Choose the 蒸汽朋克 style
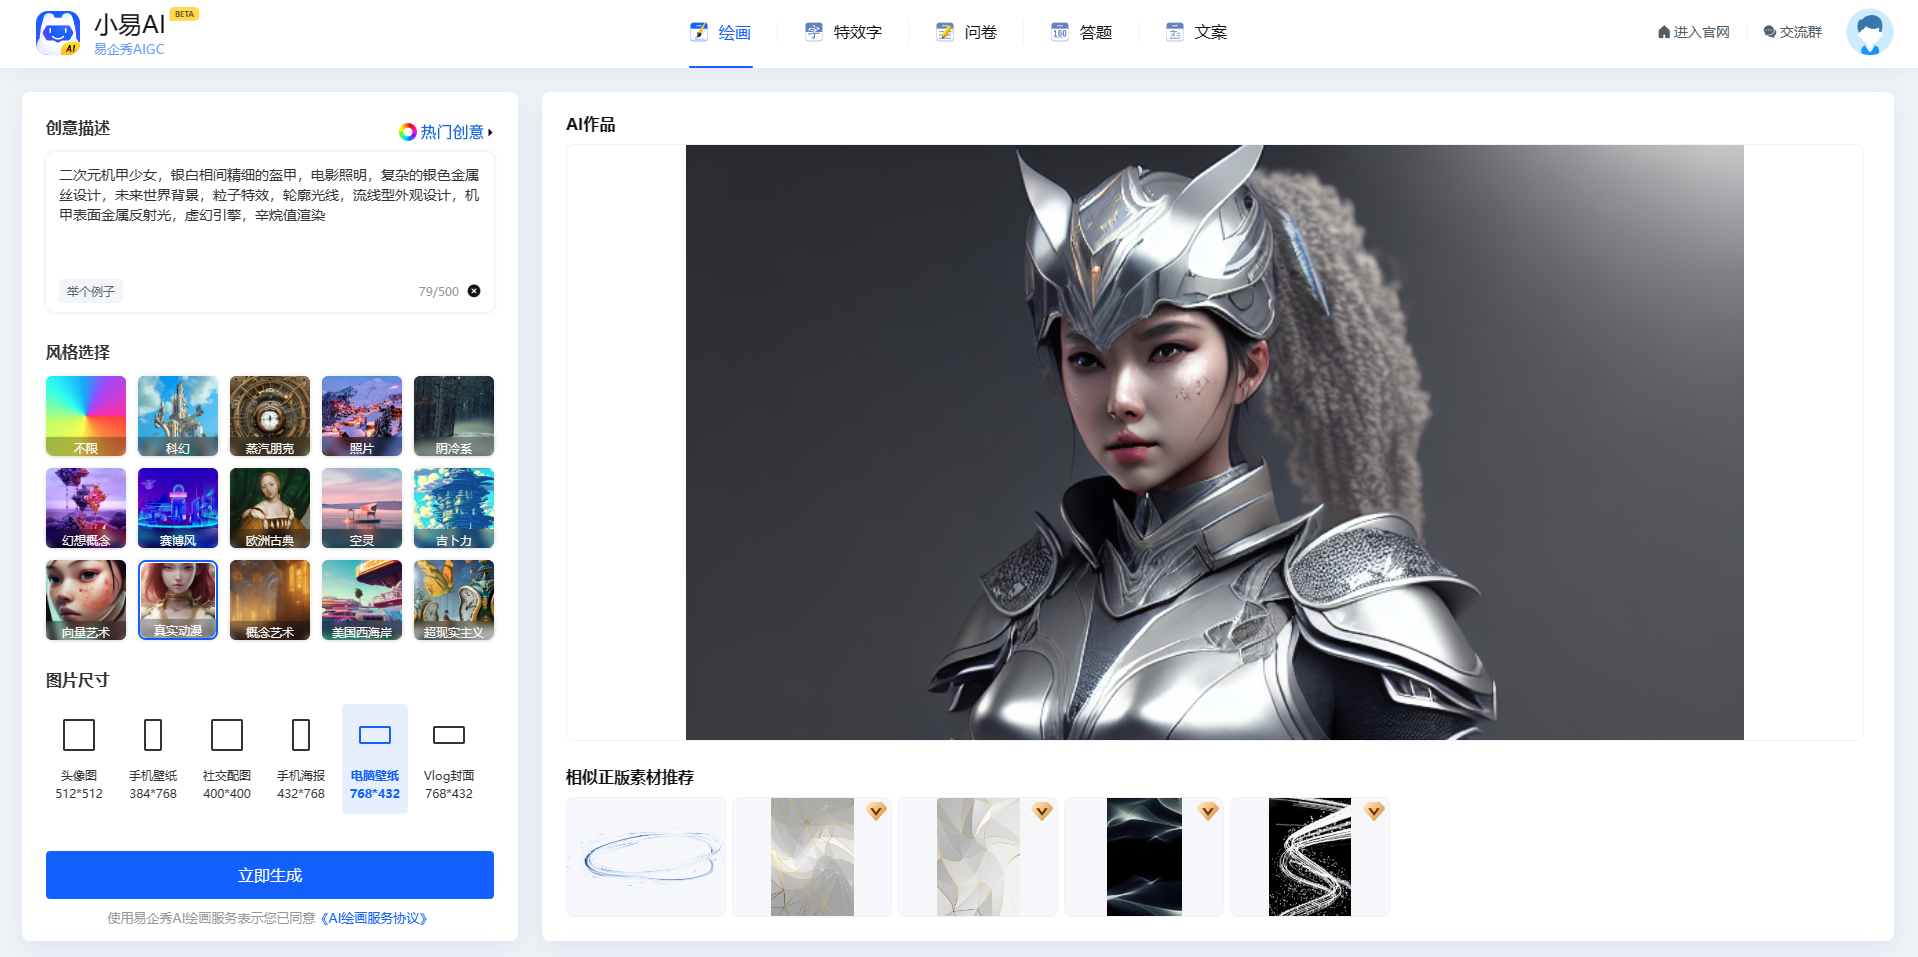 (270, 416)
